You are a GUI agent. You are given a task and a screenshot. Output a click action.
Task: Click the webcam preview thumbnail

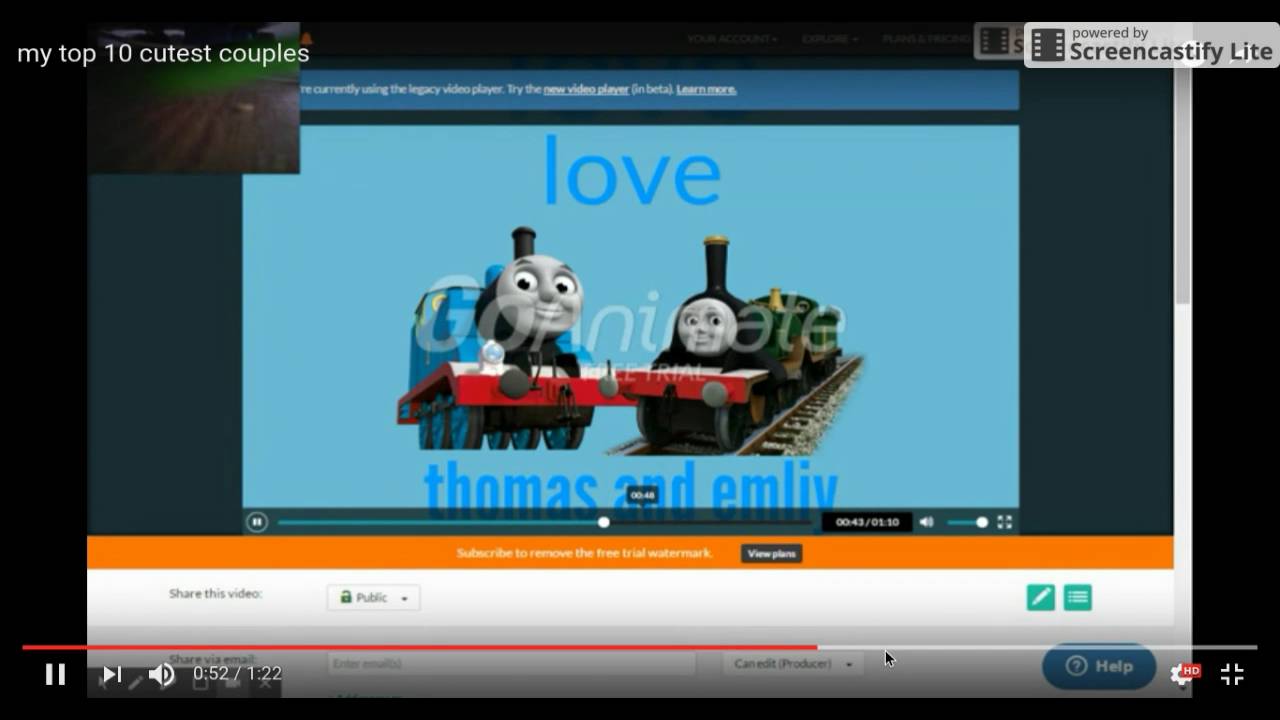pos(193,98)
